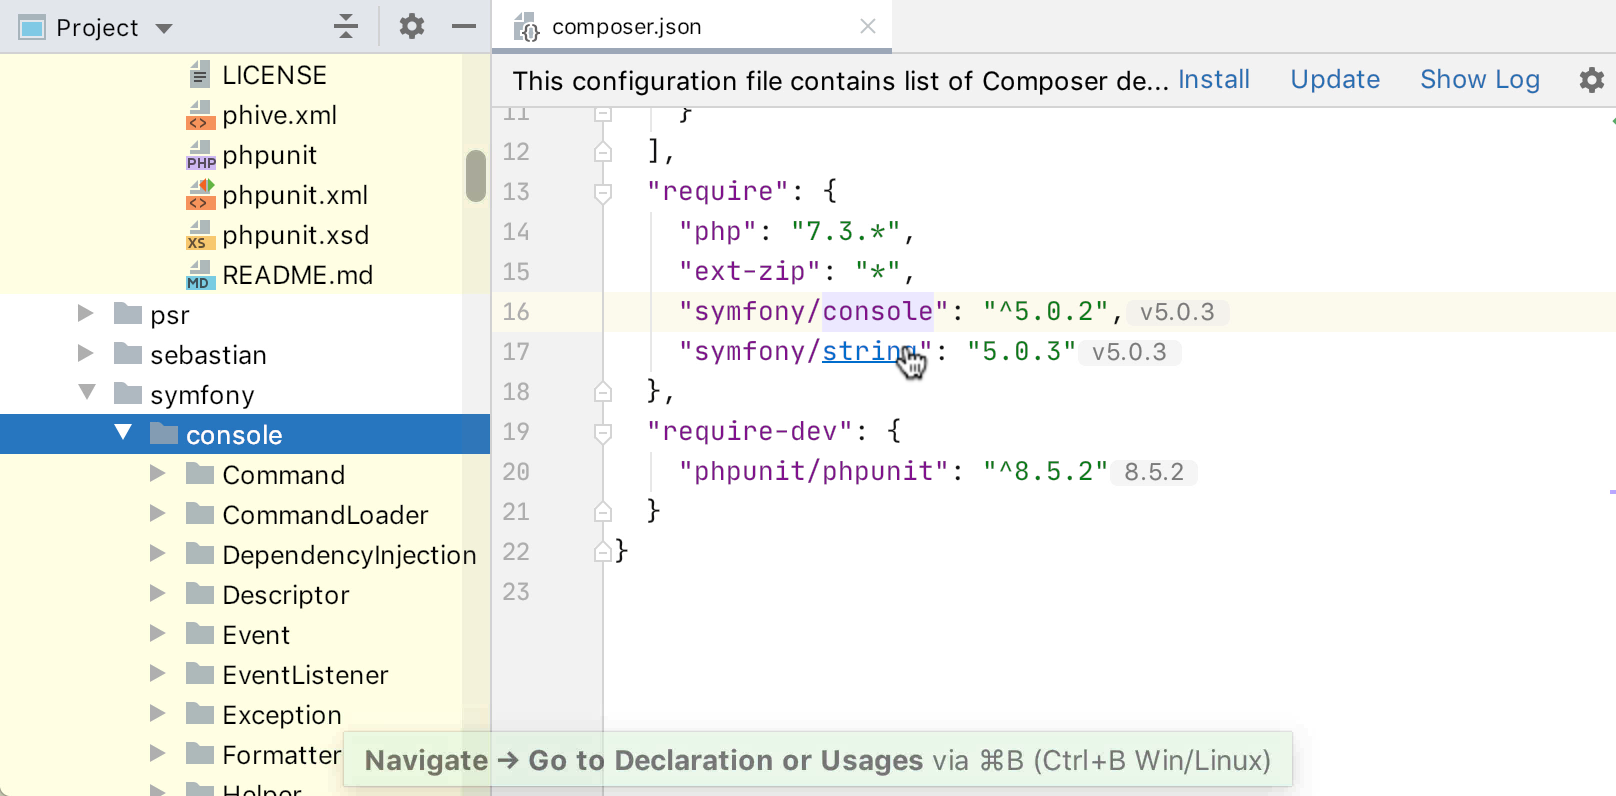The width and height of the screenshot is (1616, 796).
Task: Close the composer.json tab
Action: [x=868, y=27]
